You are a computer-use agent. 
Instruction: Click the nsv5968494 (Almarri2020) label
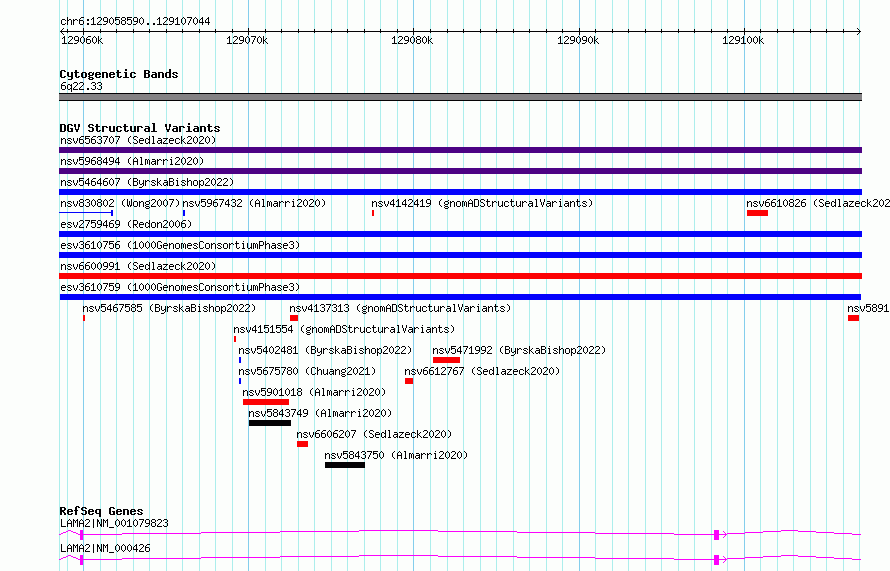tap(132, 161)
